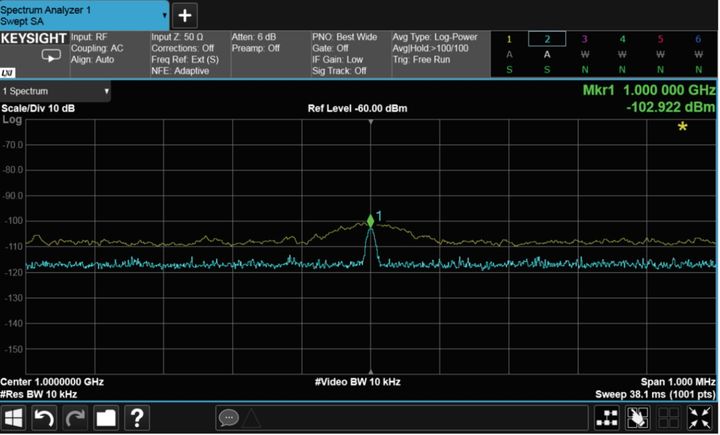This screenshot has width=720, height=435.
Task: Open the screen layout grid icon
Action: click(607, 418)
